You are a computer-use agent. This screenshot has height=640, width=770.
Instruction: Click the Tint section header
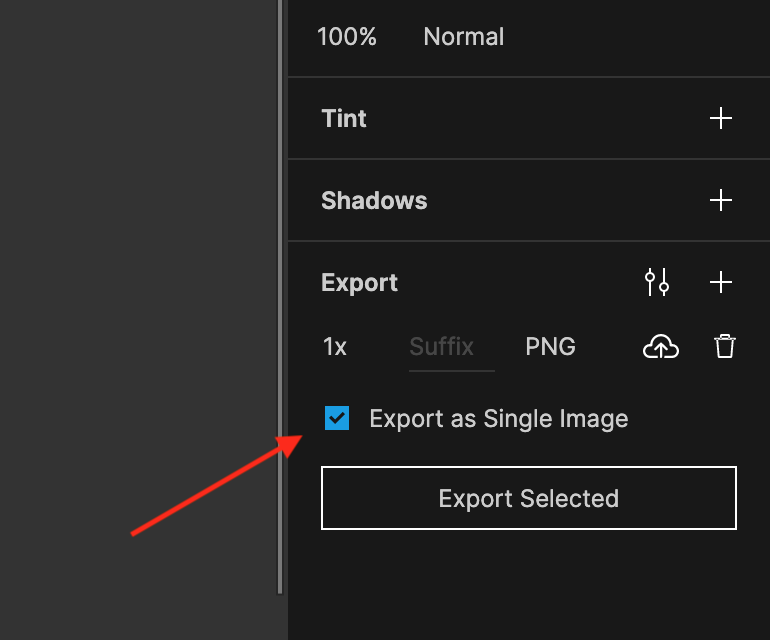point(344,118)
